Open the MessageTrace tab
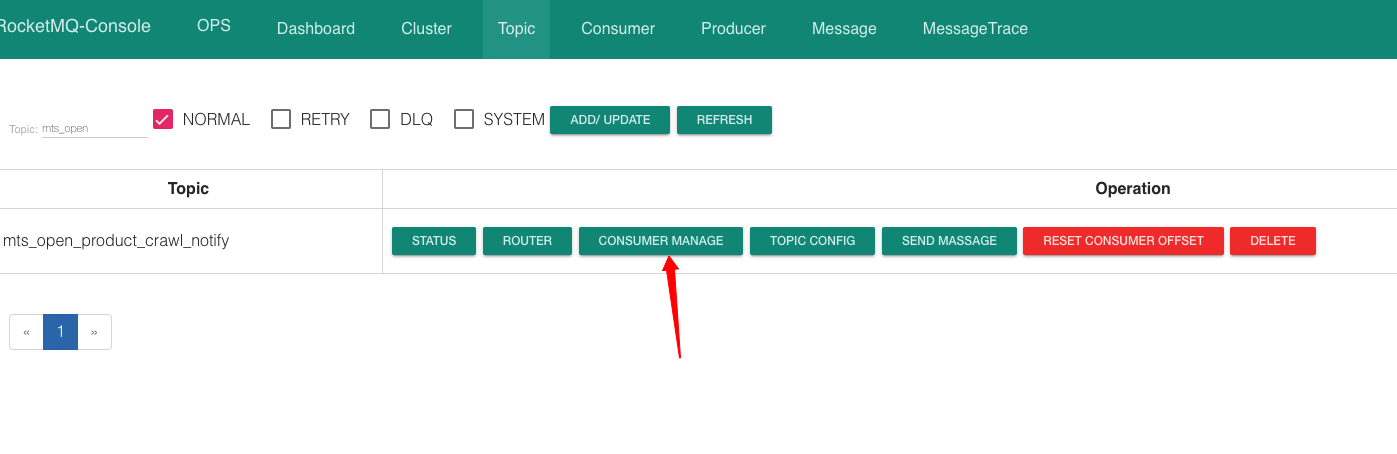The image size is (1397, 454). click(974, 29)
